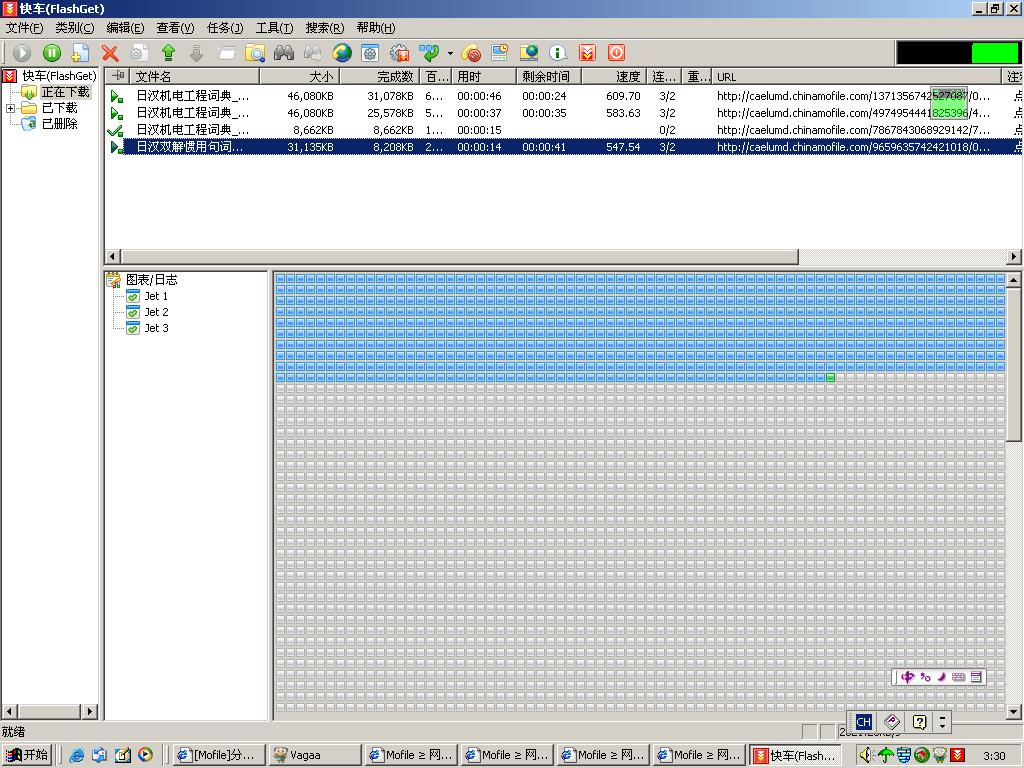The width and height of the screenshot is (1024, 768).
Task: Click the green connection arrow toolbar icon
Action: 429,53
